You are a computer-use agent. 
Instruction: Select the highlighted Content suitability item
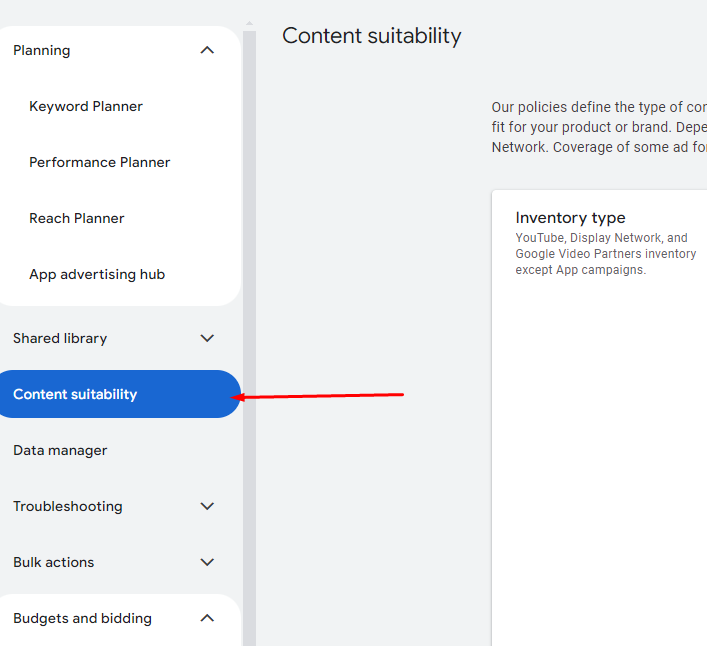point(75,394)
